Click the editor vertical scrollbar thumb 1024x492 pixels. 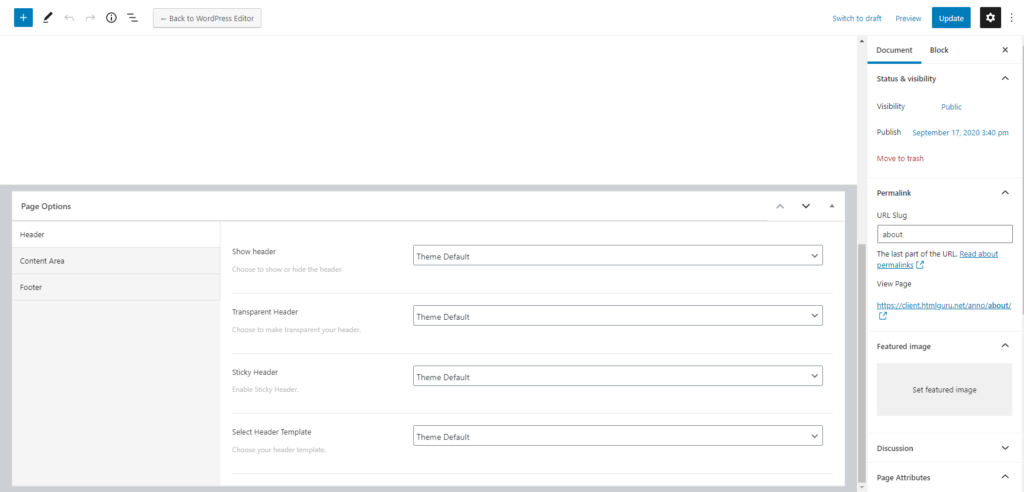tap(861, 363)
